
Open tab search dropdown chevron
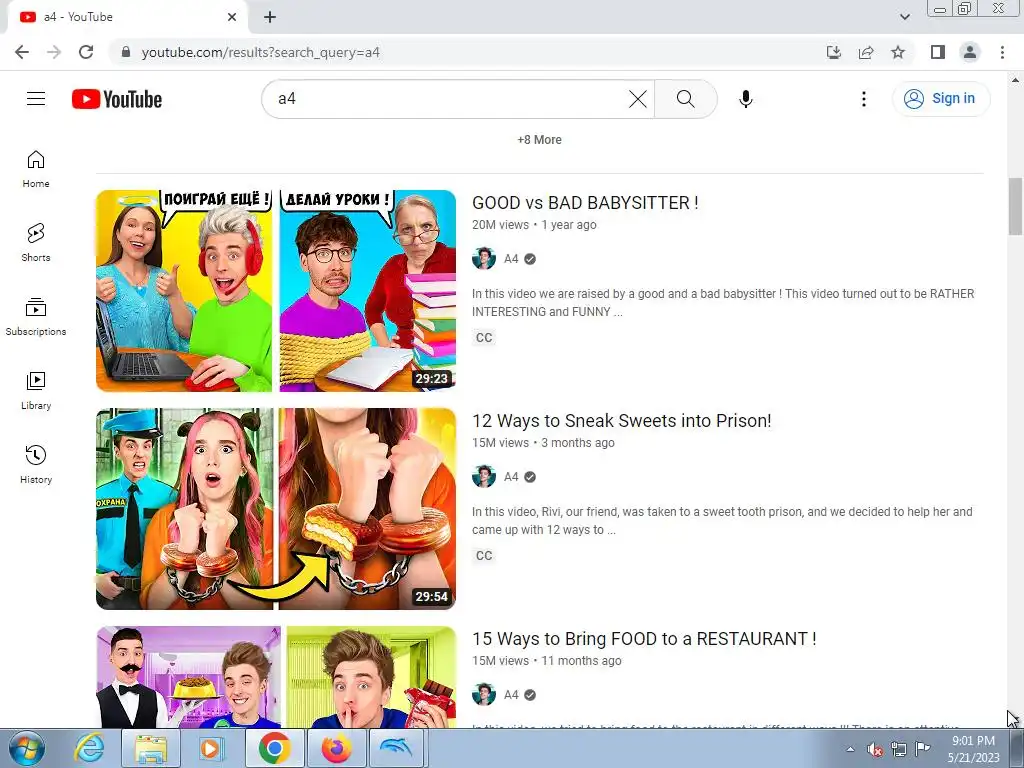904,17
